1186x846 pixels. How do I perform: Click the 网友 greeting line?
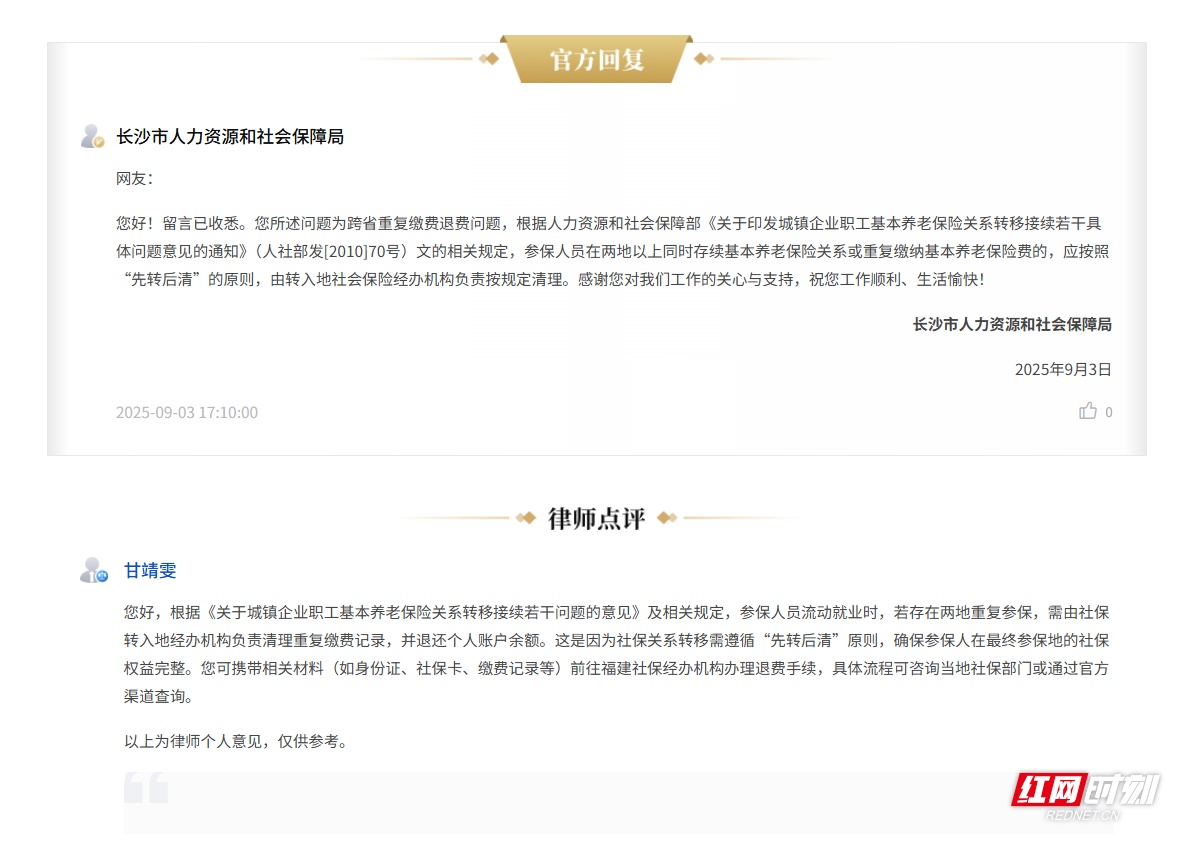(x=135, y=179)
